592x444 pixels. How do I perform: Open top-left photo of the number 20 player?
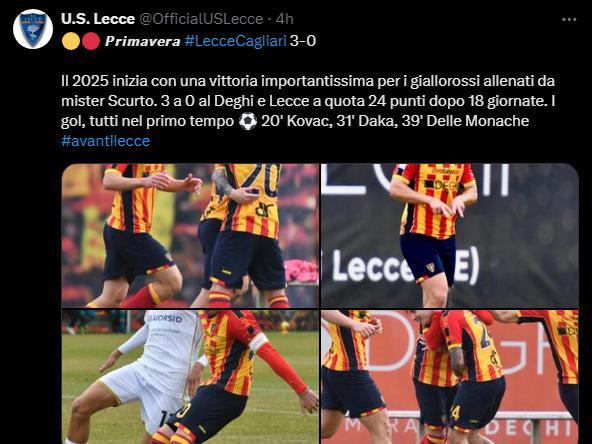190,236
